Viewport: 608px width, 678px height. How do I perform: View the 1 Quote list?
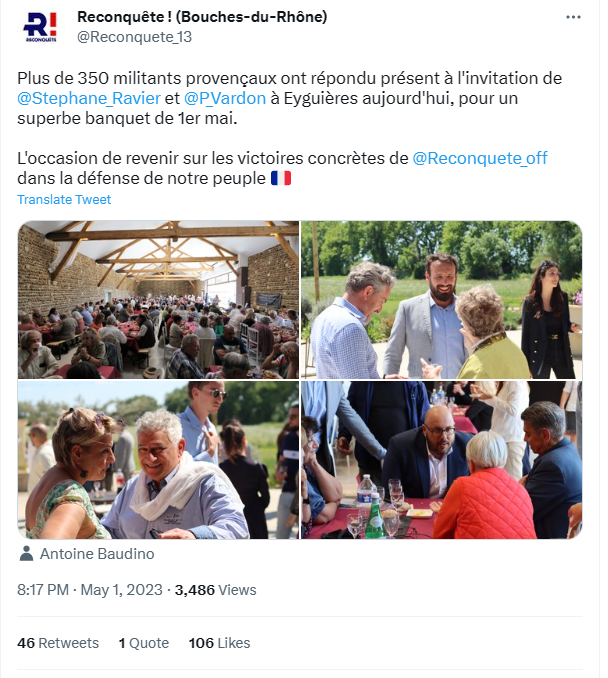coord(144,643)
